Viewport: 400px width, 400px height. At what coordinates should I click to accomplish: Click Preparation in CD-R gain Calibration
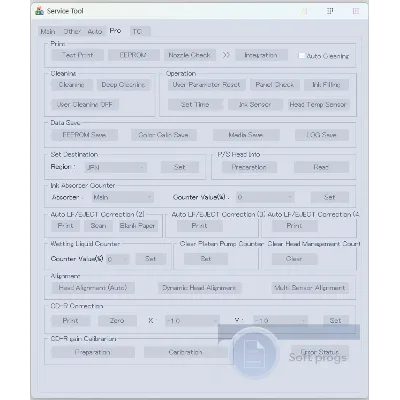(93, 352)
